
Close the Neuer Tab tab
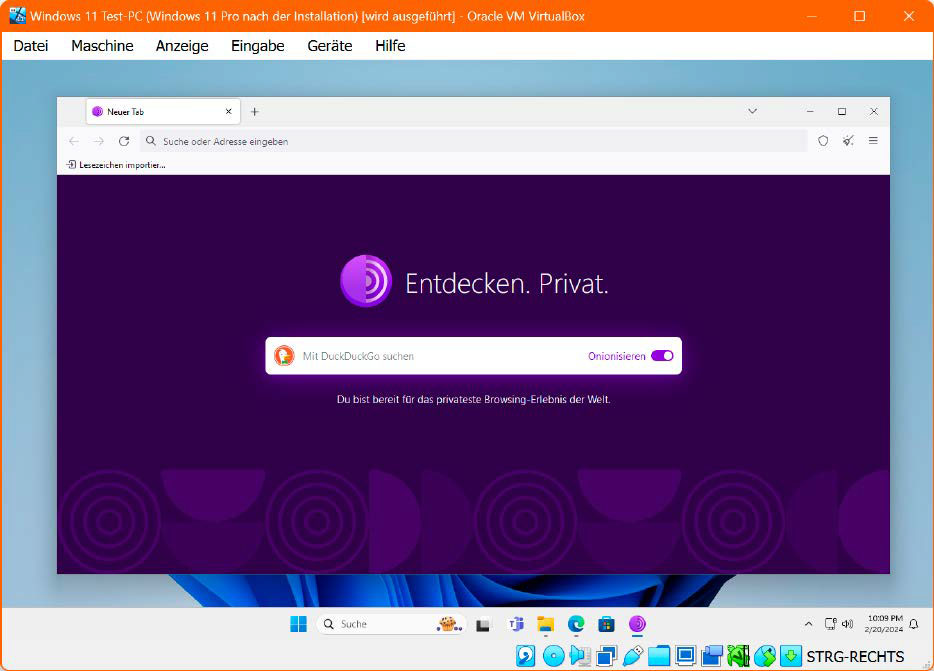click(x=228, y=111)
